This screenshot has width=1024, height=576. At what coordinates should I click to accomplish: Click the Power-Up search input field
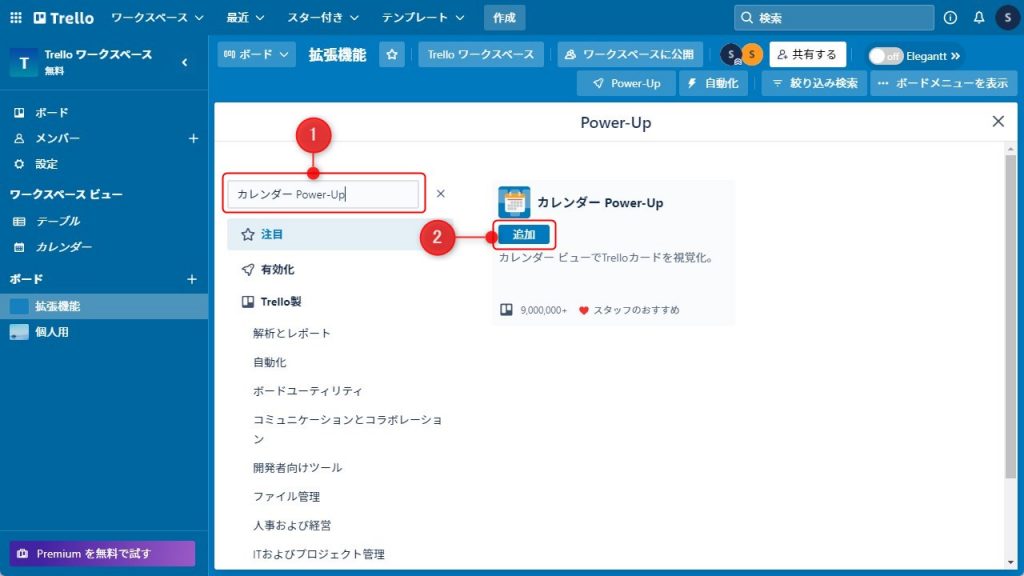pyautogui.click(x=323, y=194)
